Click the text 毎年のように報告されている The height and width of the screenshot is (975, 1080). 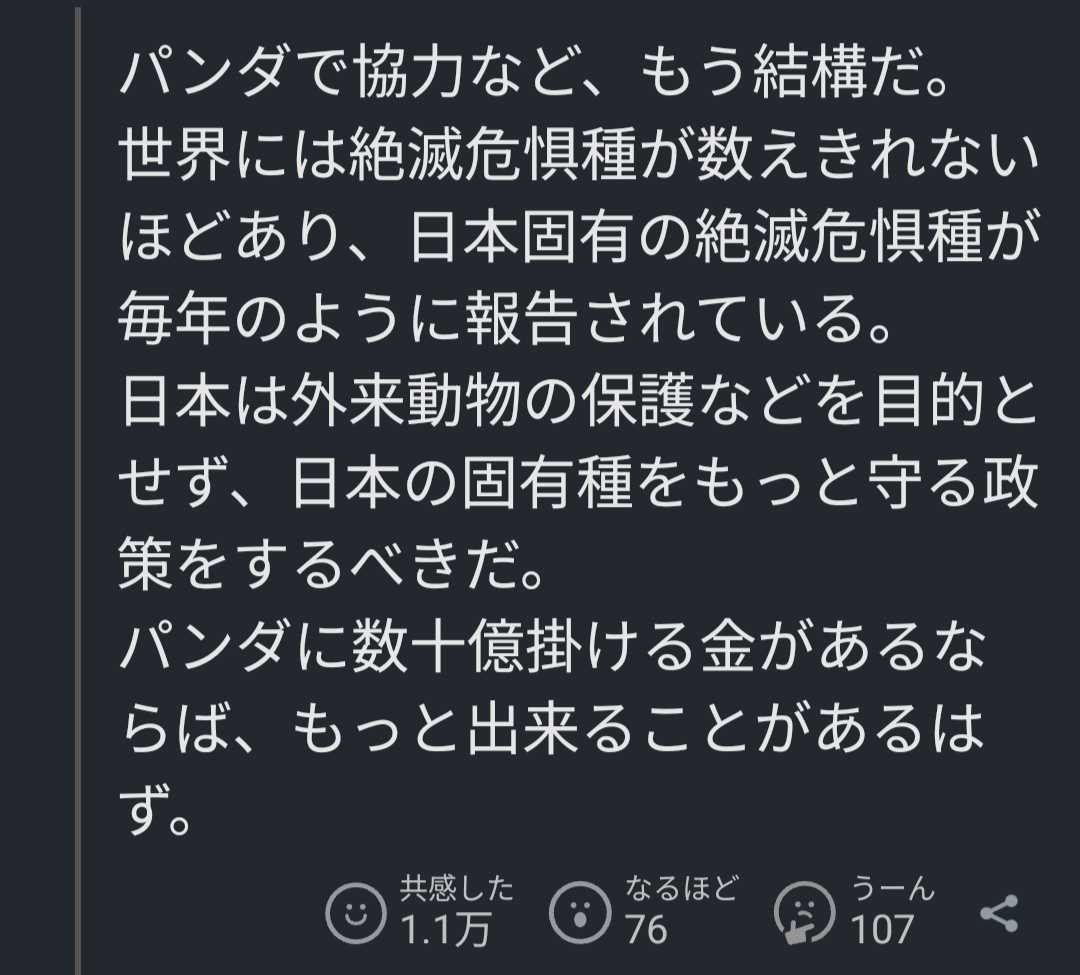point(505,318)
